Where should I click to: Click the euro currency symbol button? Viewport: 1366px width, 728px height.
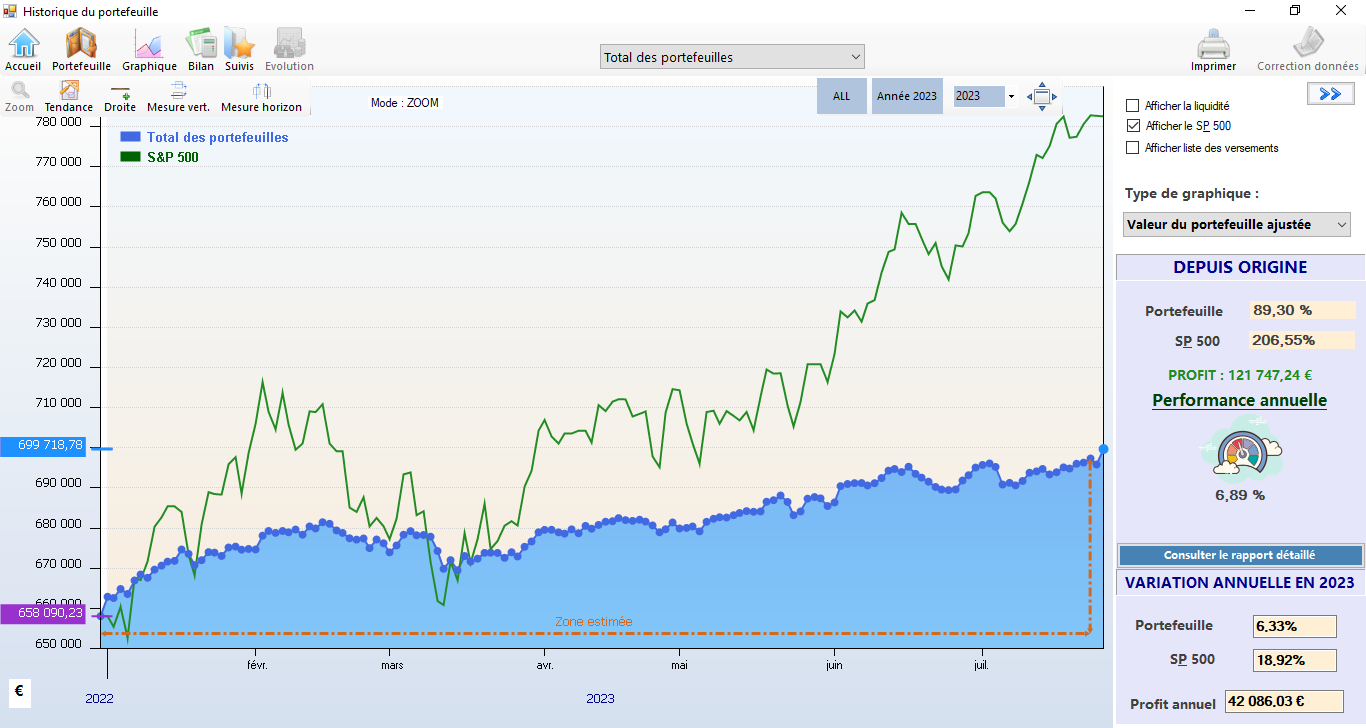point(20,693)
